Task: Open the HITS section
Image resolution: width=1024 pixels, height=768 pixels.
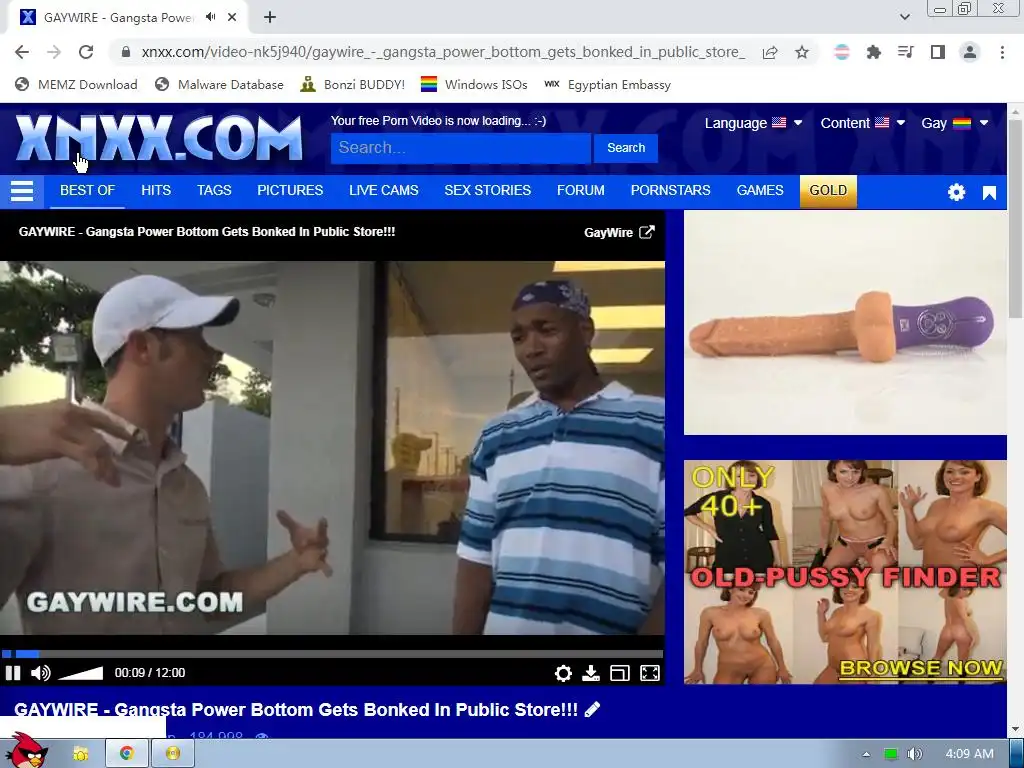Action: point(156,190)
